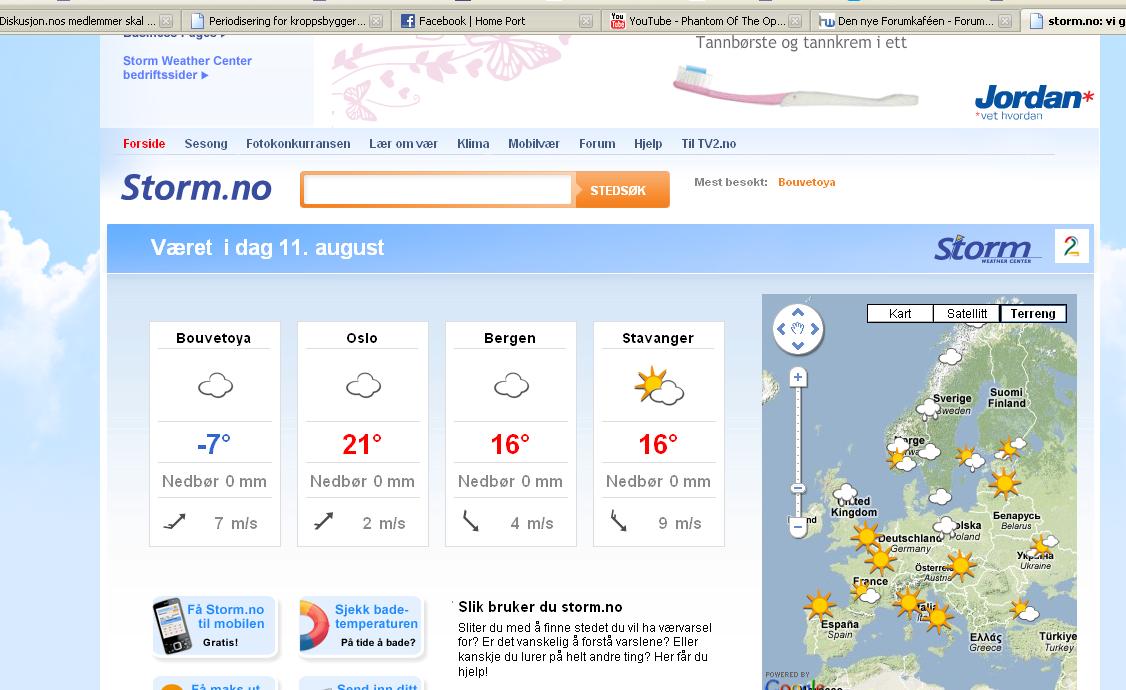Click the Storm Weather Center logo
This screenshot has width=1126, height=690.
click(x=987, y=249)
